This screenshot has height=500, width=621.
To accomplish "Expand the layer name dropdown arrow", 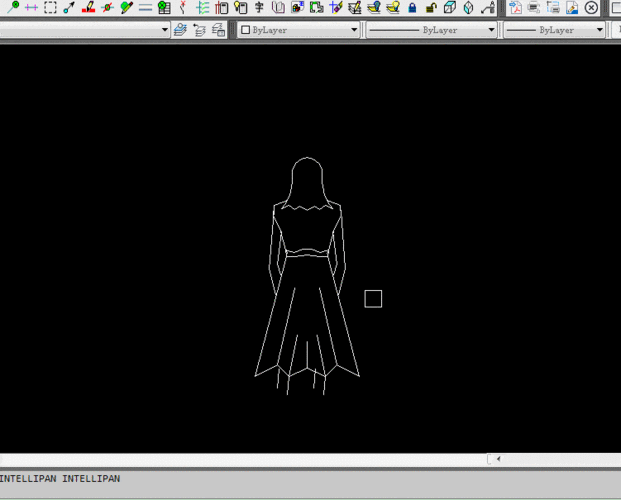I will click(165, 30).
